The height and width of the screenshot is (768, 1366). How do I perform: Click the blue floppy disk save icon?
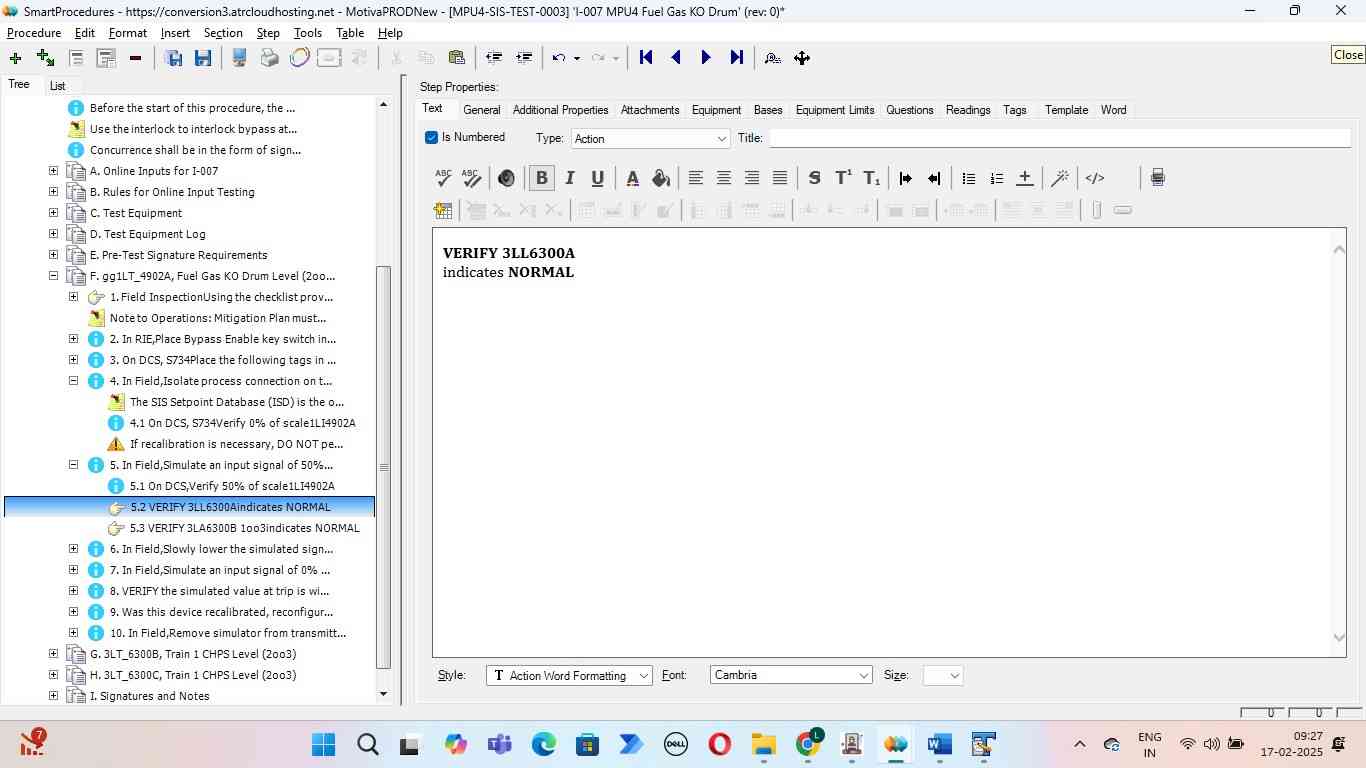tap(203, 58)
